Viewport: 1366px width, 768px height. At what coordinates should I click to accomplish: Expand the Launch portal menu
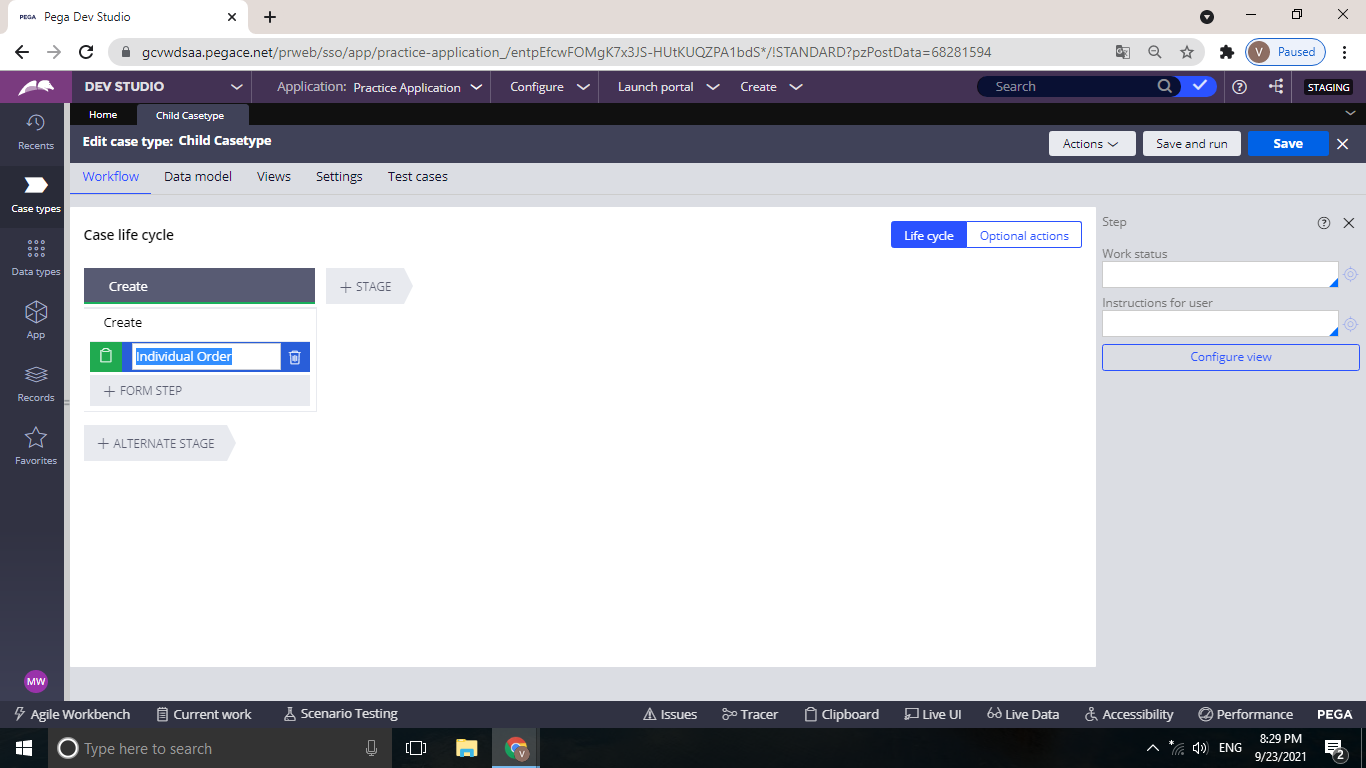pyautogui.click(x=668, y=87)
